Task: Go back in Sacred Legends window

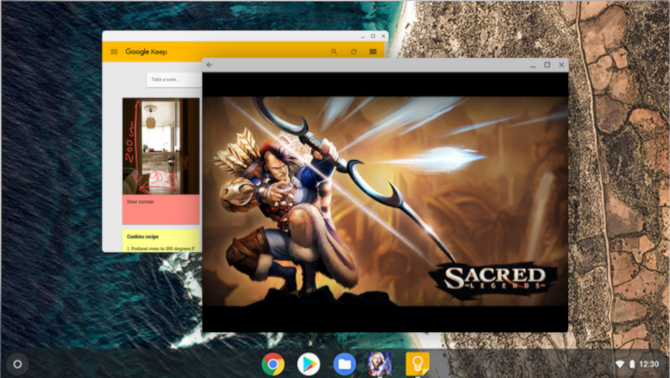Action: pos(209,65)
